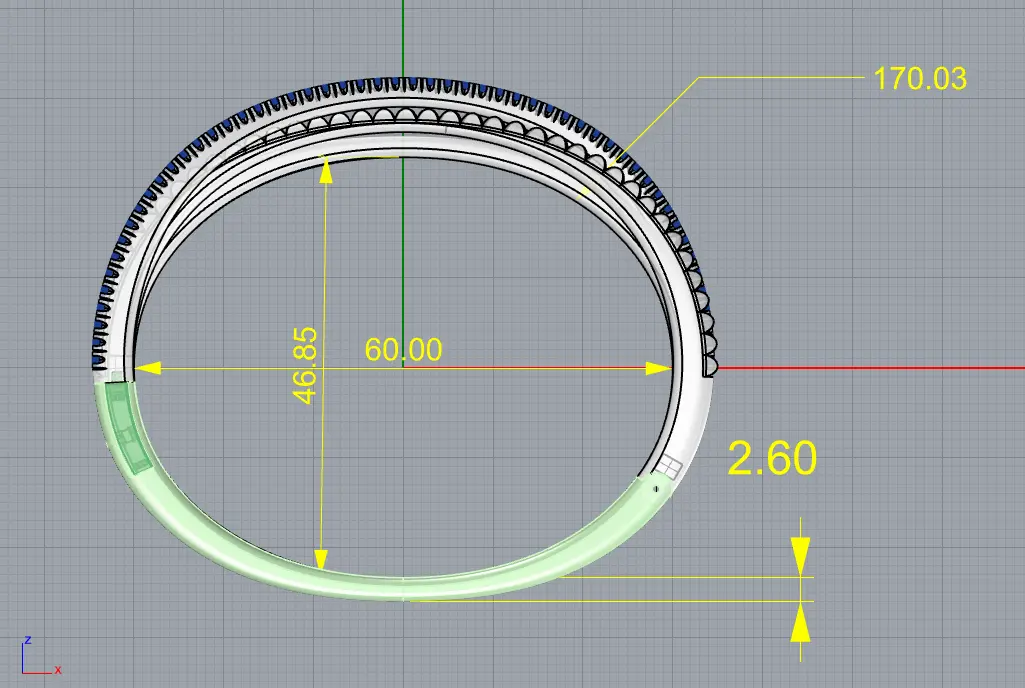This screenshot has height=688, width=1025.
Task: Click the small hinge grid piece on the right
Action: click(668, 467)
